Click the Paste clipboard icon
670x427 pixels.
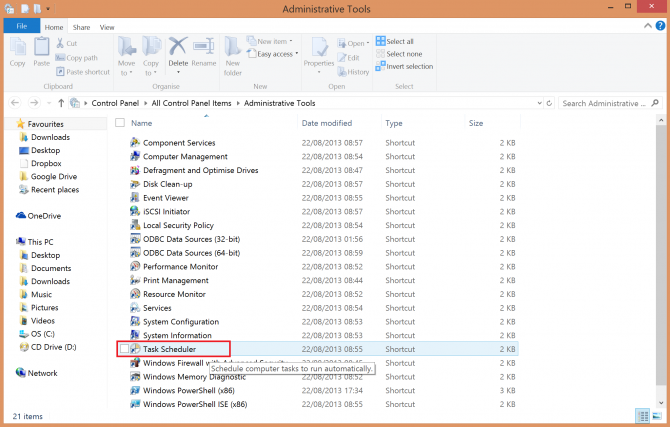coord(41,47)
